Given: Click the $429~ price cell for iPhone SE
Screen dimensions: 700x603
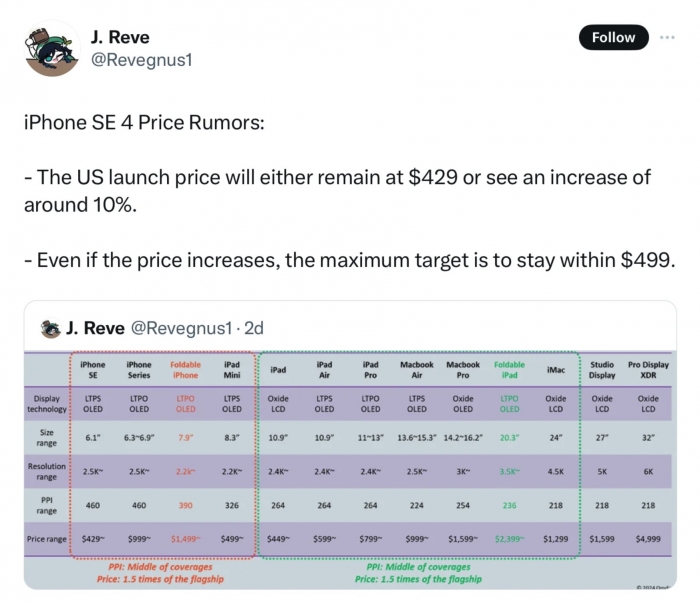Looking at the screenshot, I should point(92,538).
